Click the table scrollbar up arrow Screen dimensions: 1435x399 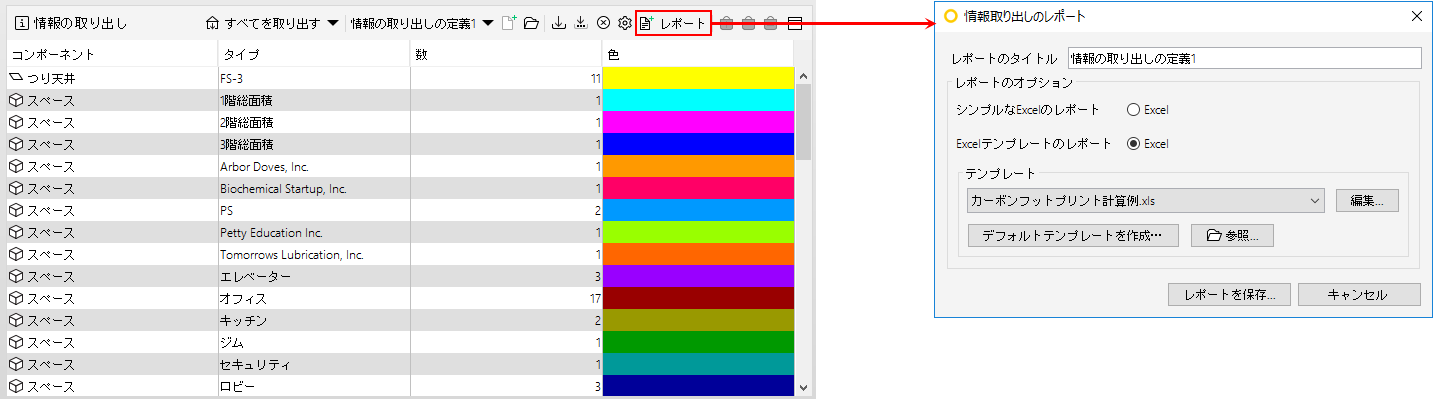(x=803, y=75)
